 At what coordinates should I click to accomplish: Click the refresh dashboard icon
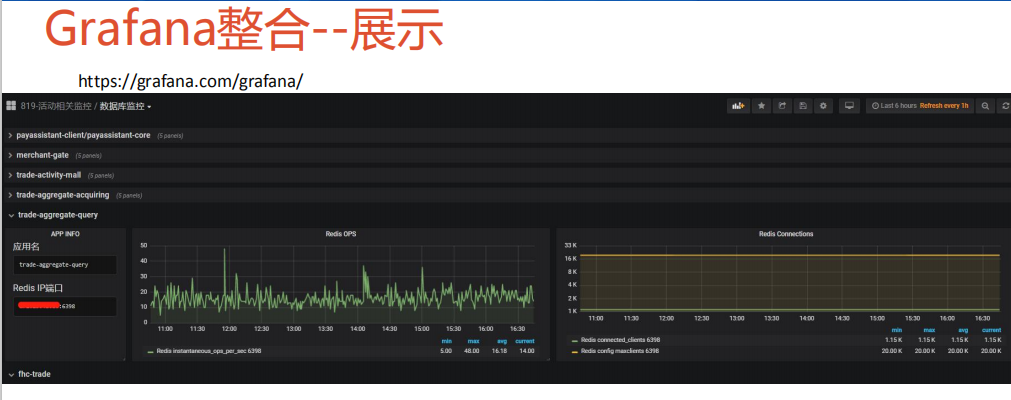[x=1005, y=106]
